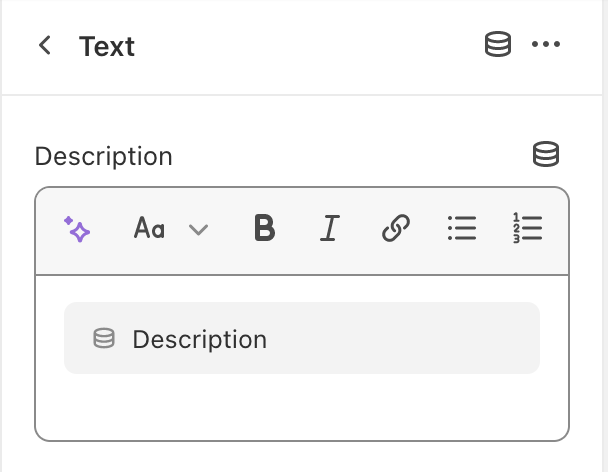Image resolution: width=608 pixels, height=472 pixels.
Task: Open the three-dot more actions menu
Action: pyautogui.click(x=546, y=46)
